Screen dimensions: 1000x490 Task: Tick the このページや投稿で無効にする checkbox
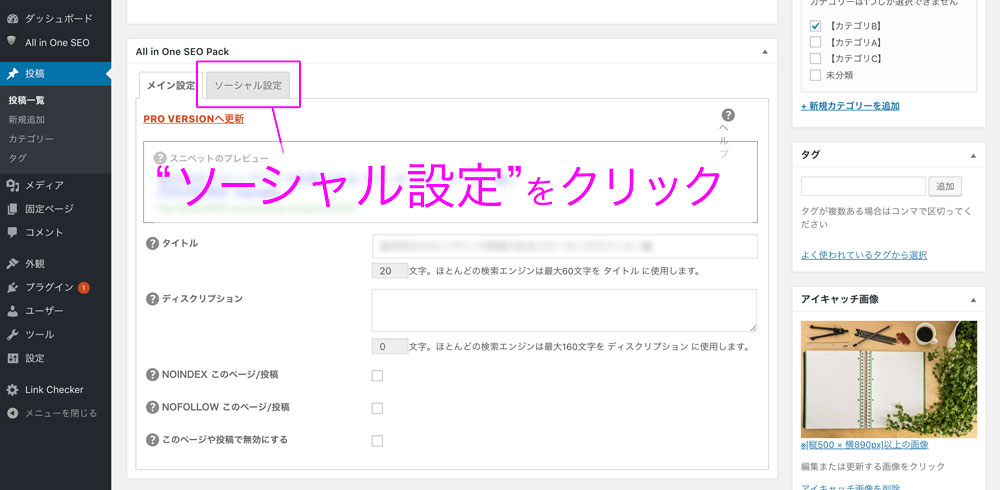tap(377, 441)
